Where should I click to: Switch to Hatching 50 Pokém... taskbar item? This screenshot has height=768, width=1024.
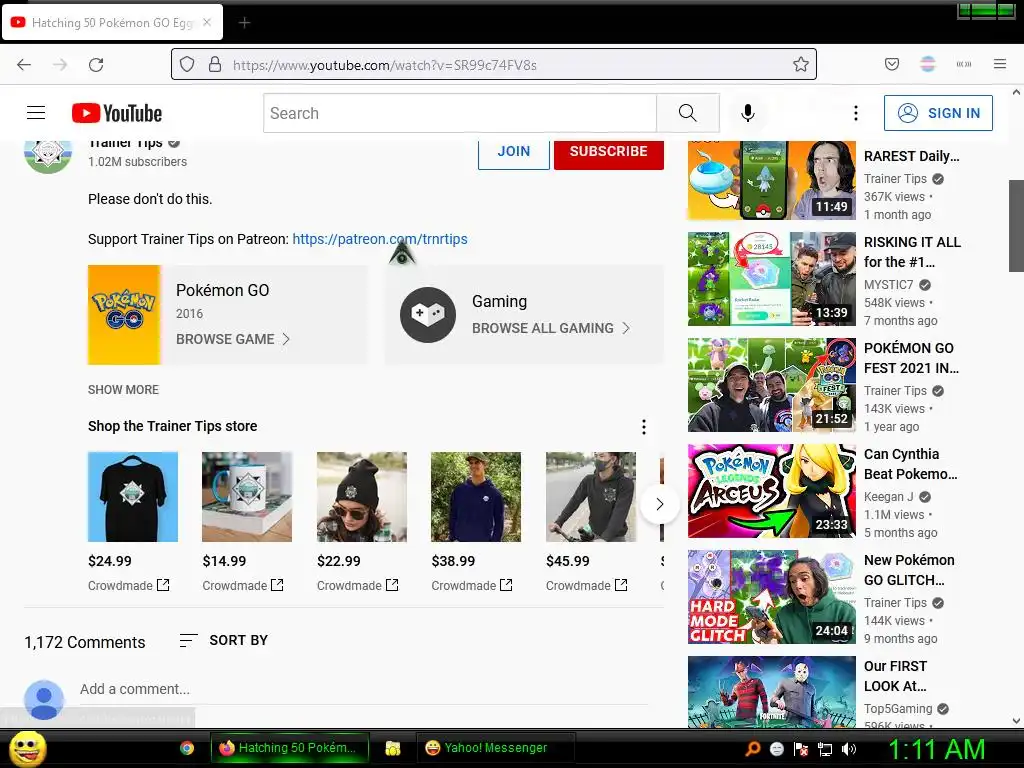[289, 748]
